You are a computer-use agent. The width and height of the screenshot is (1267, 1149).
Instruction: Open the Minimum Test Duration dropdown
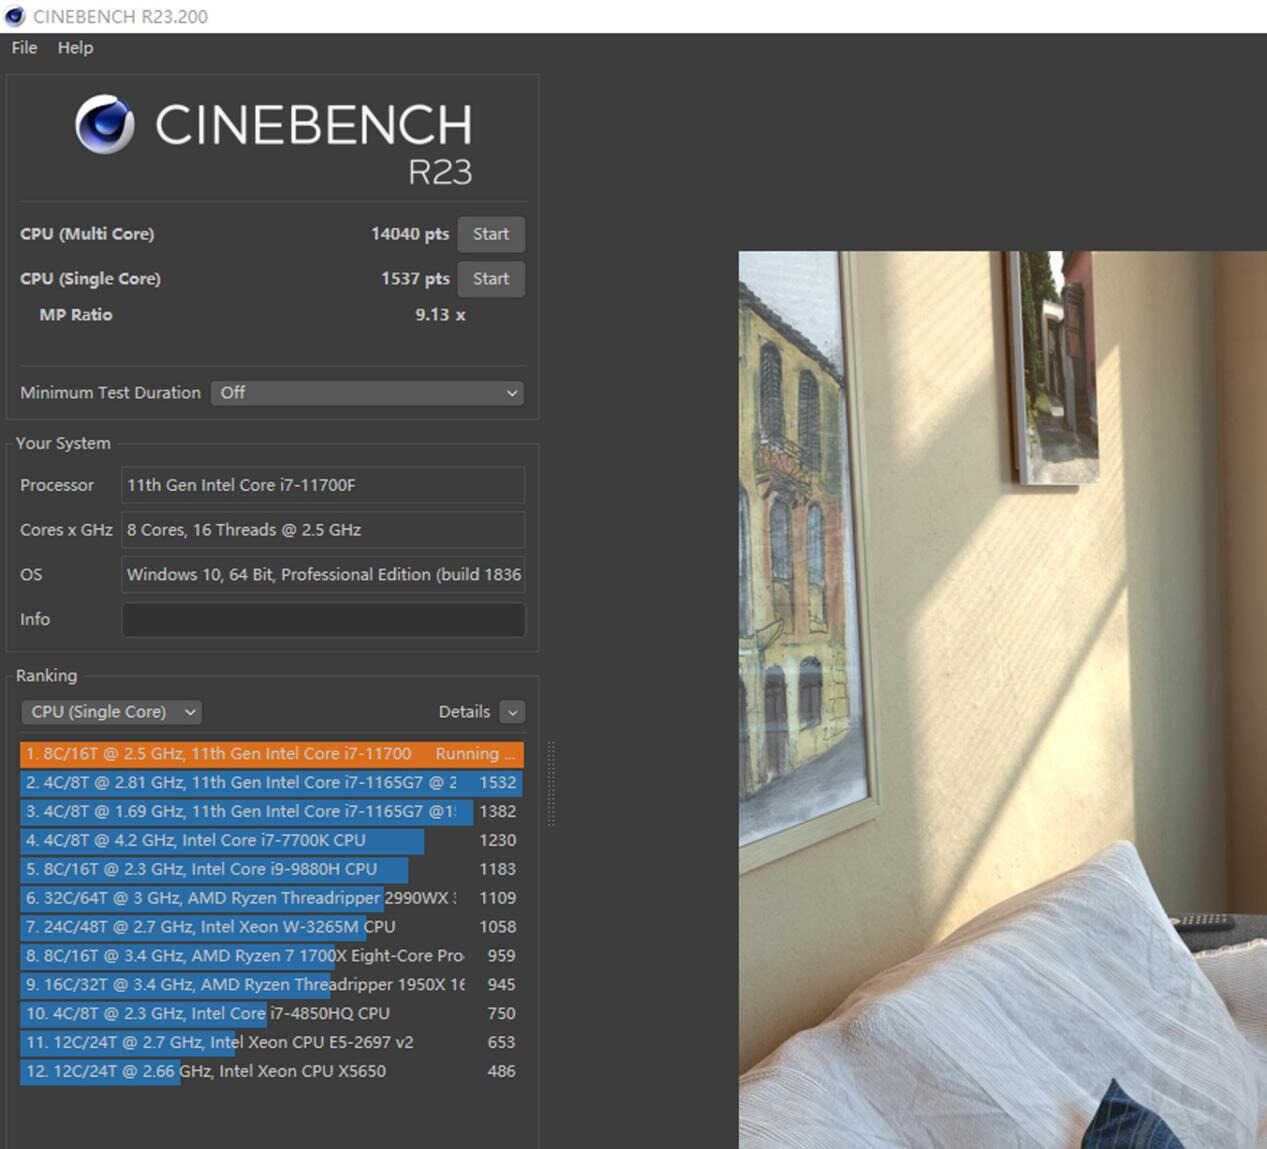(x=367, y=393)
